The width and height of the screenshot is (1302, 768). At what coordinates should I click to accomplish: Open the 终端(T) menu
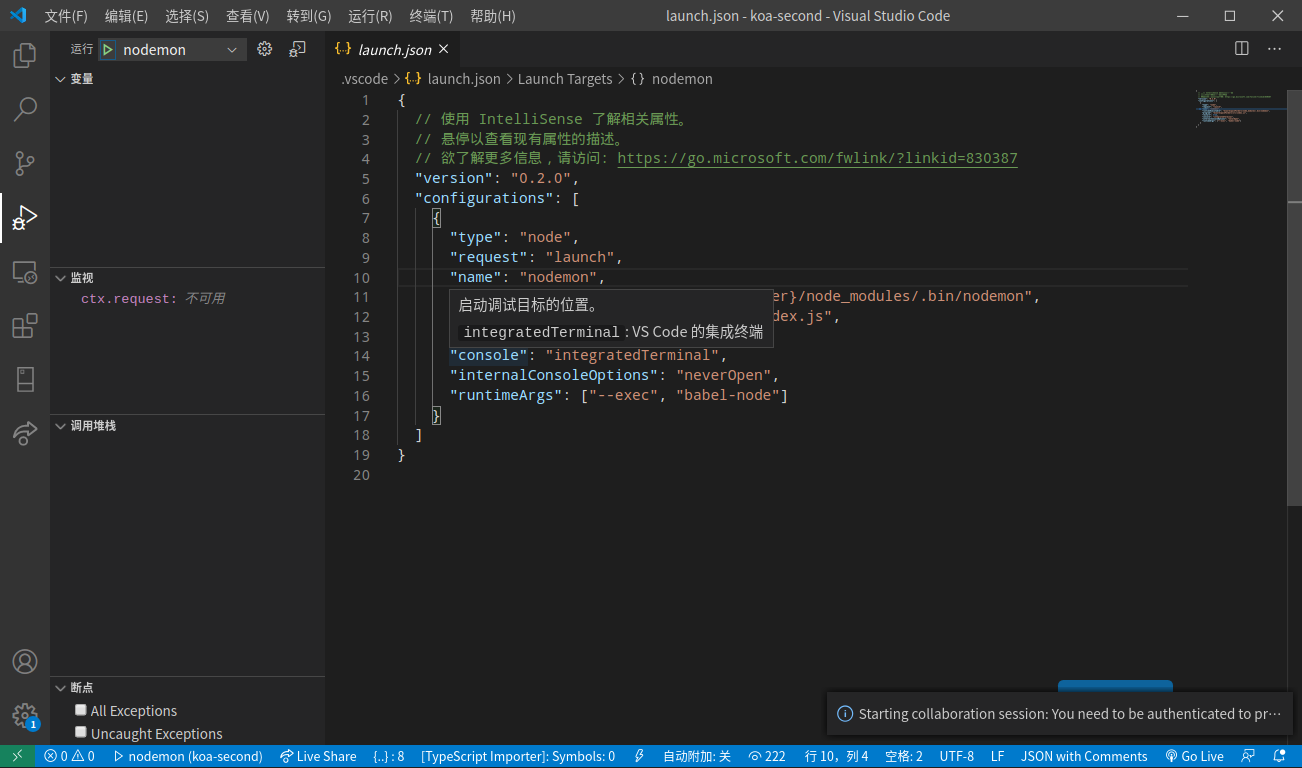[x=431, y=16]
